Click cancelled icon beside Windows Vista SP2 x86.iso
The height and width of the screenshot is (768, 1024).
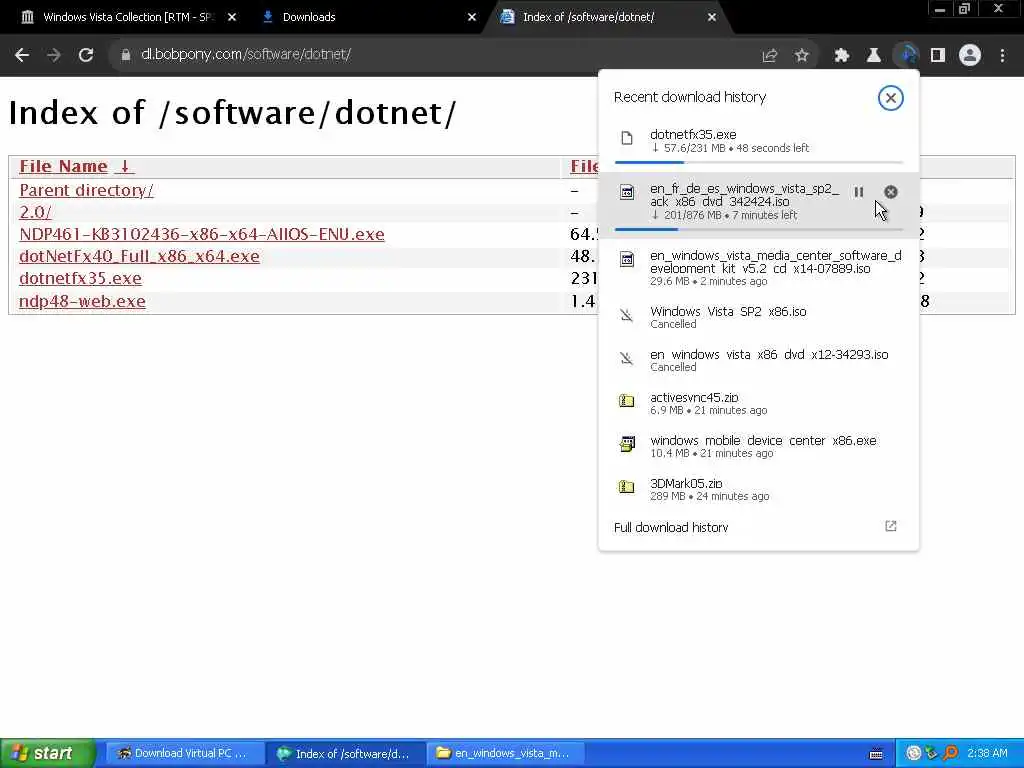coord(627,316)
